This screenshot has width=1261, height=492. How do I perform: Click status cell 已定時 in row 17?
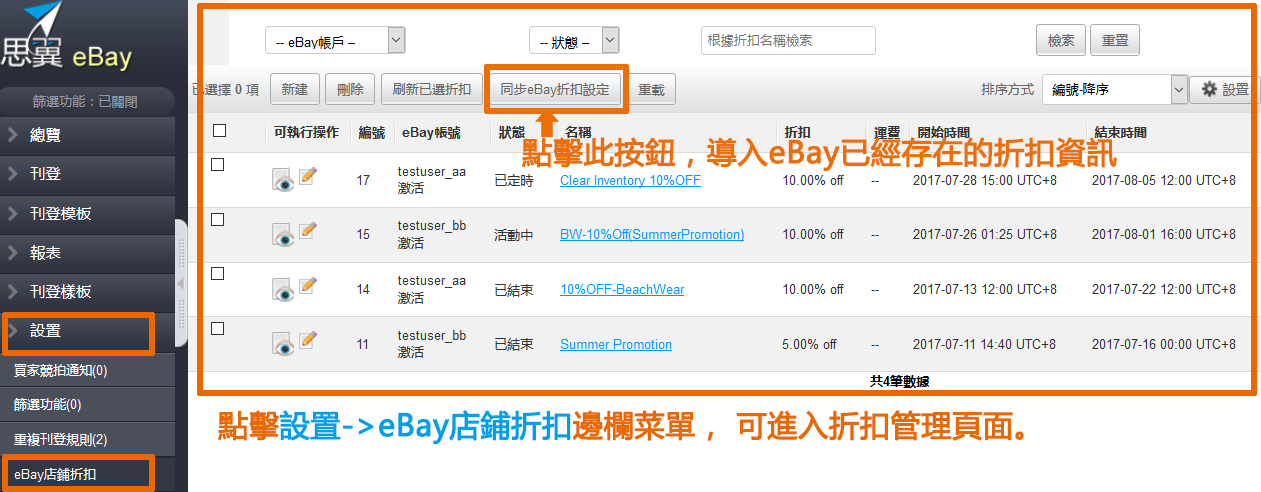[x=514, y=181]
